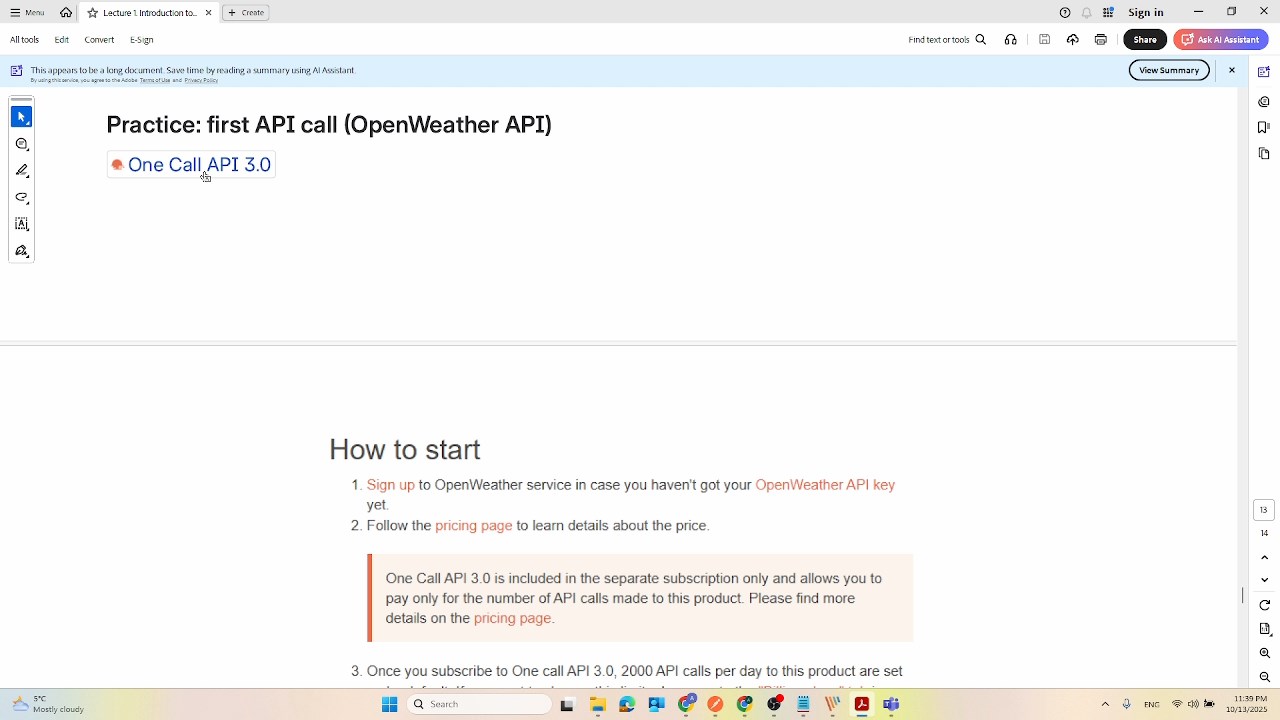Go to the next page arrow
The image size is (1280, 720).
coord(1264,580)
